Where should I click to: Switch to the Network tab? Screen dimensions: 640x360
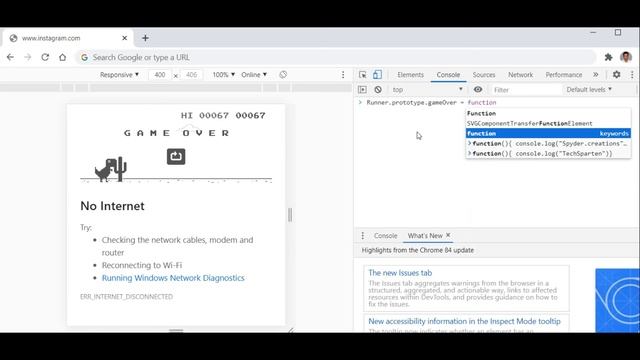pyautogui.click(x=520, y=75)
